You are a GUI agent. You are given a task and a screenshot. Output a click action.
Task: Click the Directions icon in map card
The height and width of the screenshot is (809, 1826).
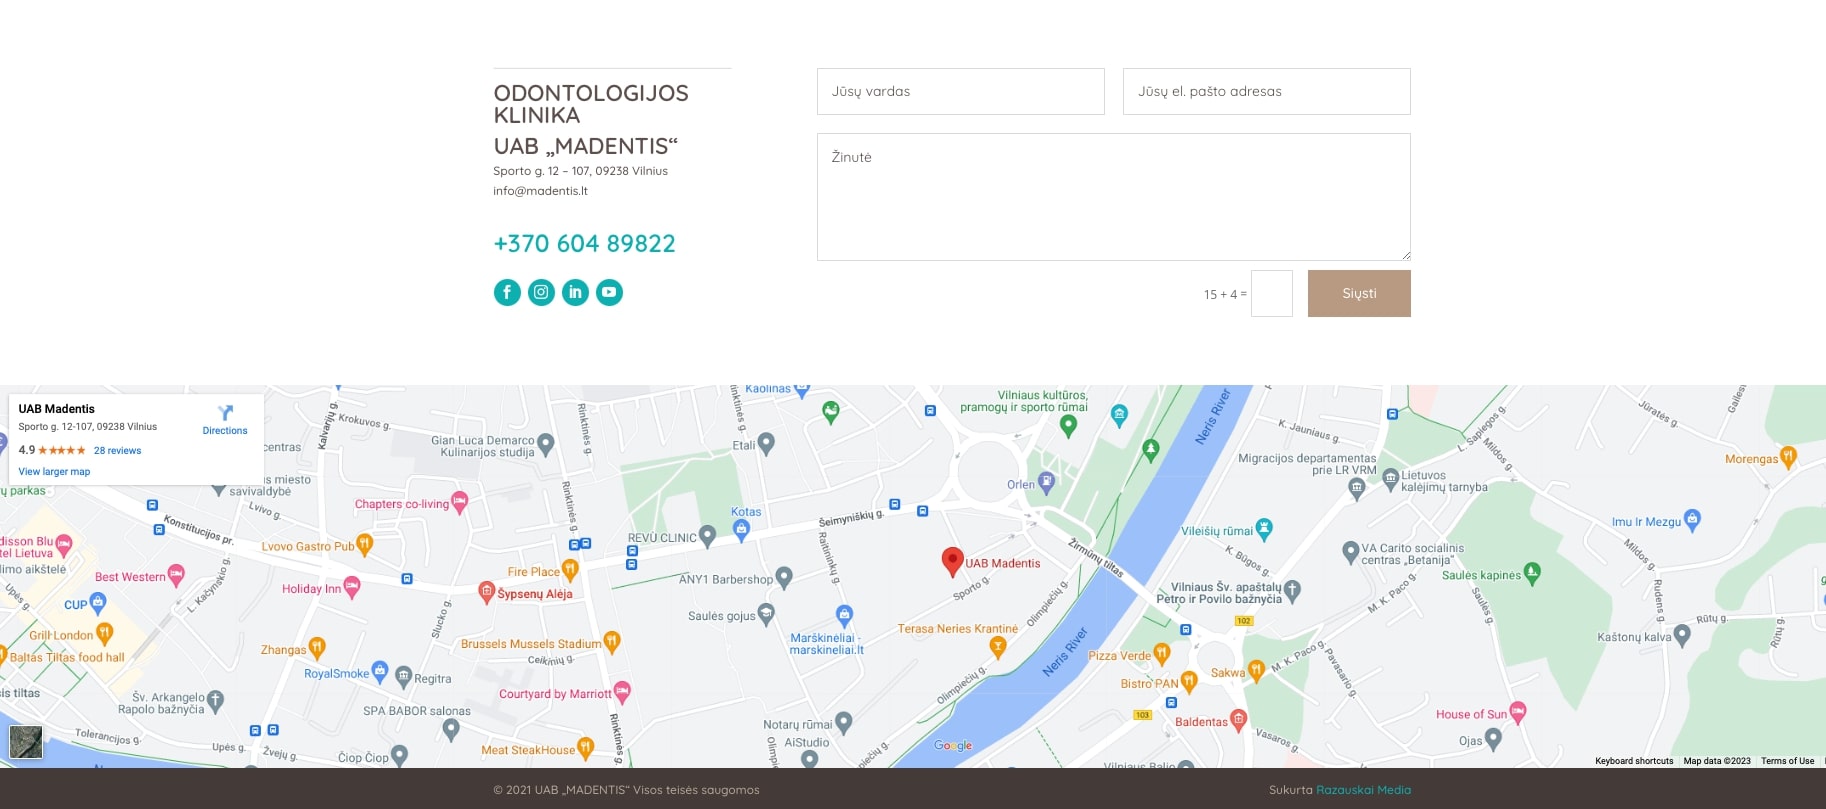click(x=225, y=413)
